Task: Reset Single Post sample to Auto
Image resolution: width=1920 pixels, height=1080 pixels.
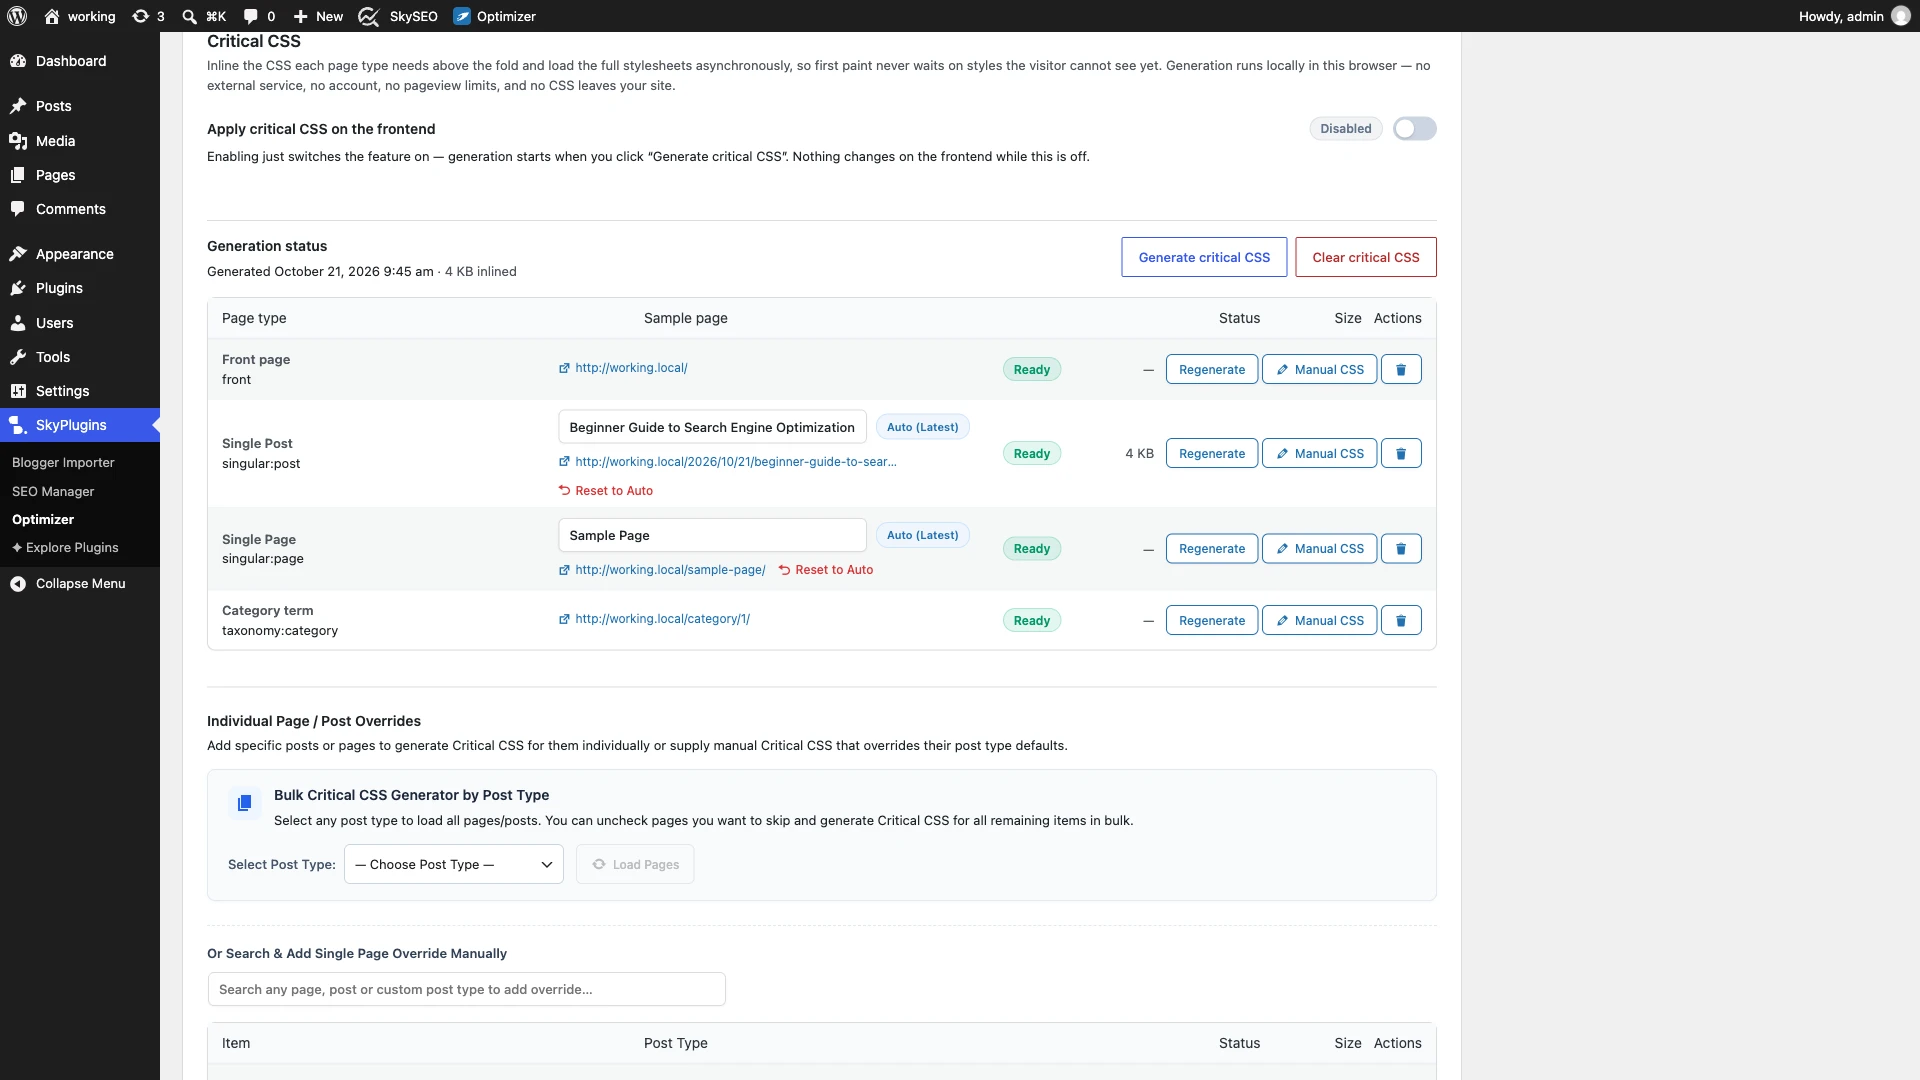Action: tap(606, 491)
